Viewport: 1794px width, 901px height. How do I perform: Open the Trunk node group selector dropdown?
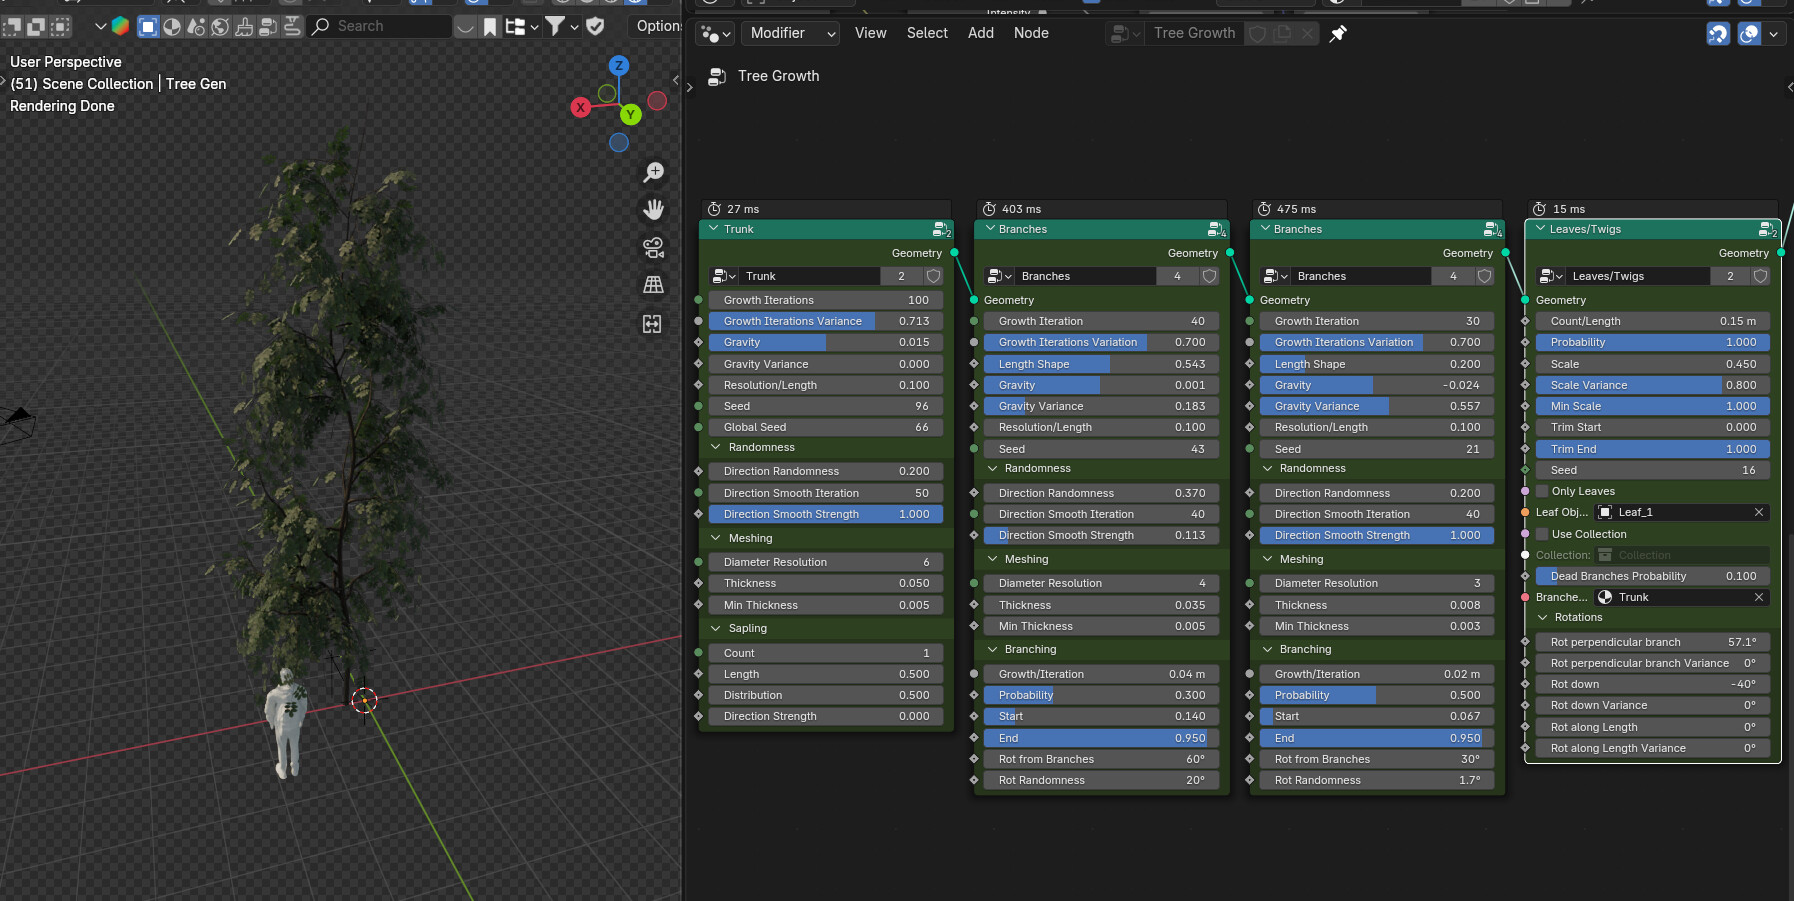pos(724,276)
